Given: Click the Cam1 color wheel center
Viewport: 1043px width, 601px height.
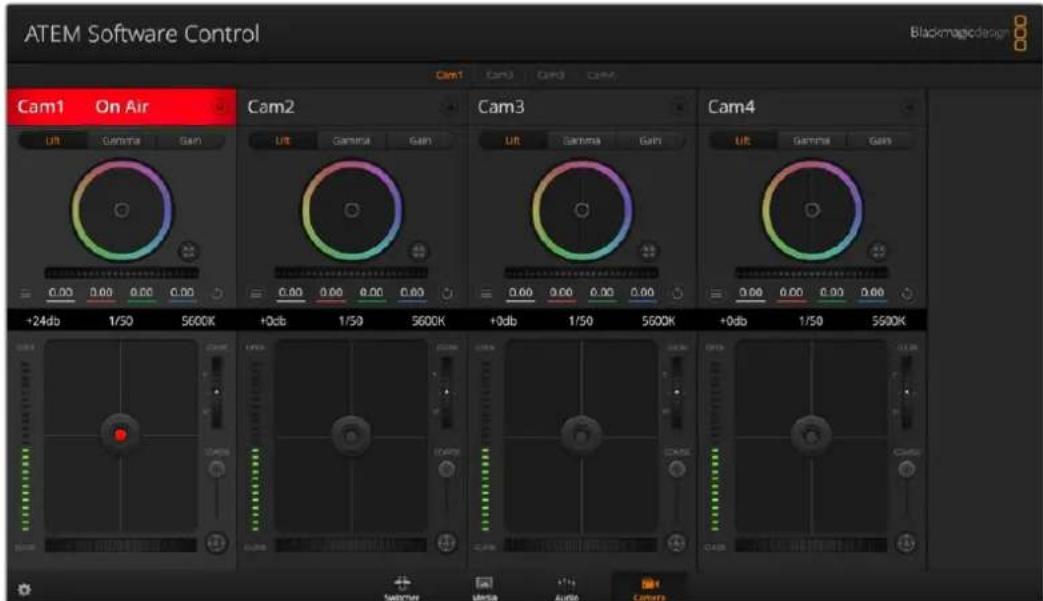Looking at the screenshot, I should [122, 210].
